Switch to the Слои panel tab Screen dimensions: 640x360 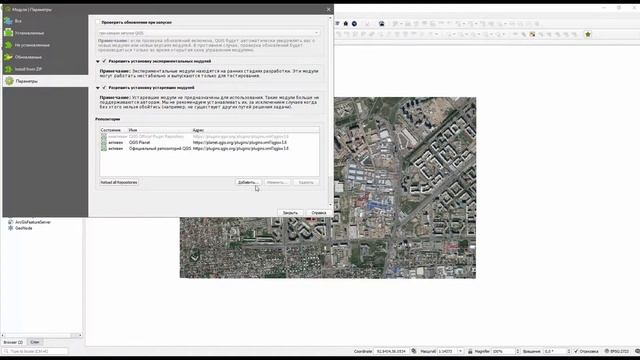coord(35,342)
